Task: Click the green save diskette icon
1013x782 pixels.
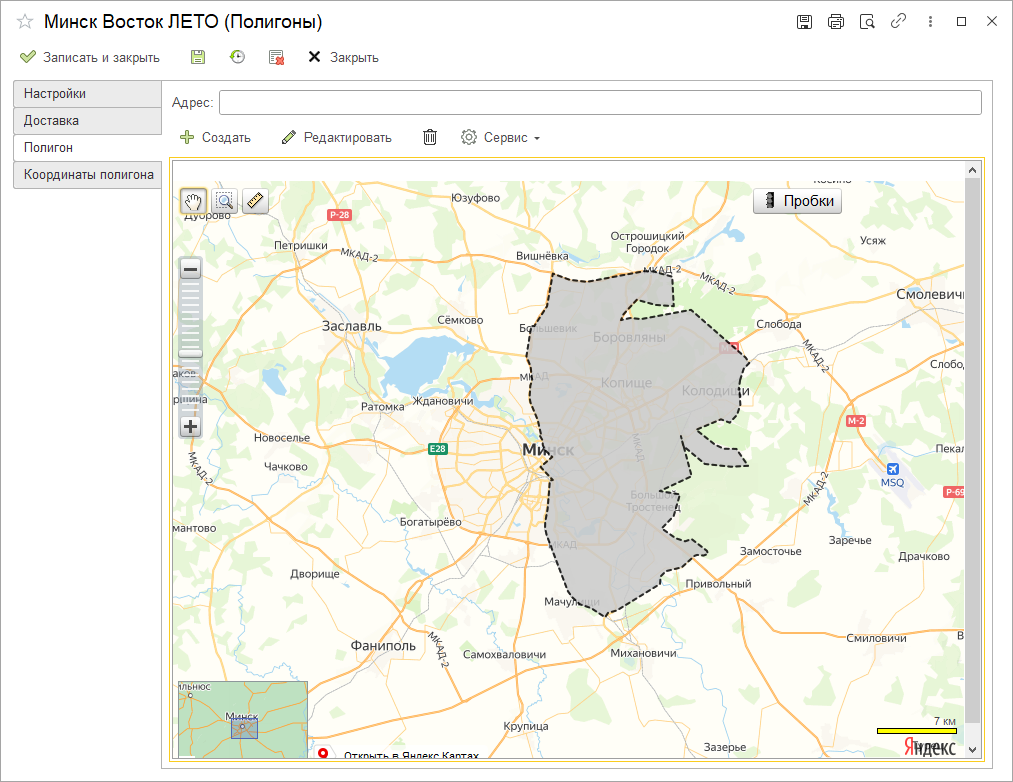Action: (198, 57)
